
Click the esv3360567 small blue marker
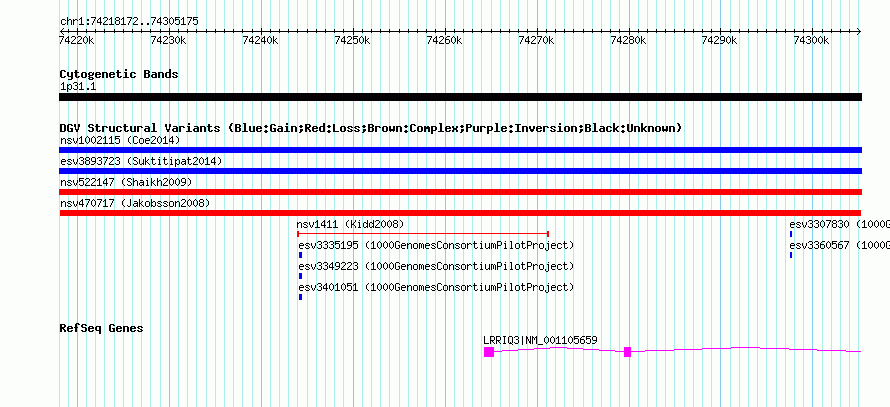click(791, 255)
